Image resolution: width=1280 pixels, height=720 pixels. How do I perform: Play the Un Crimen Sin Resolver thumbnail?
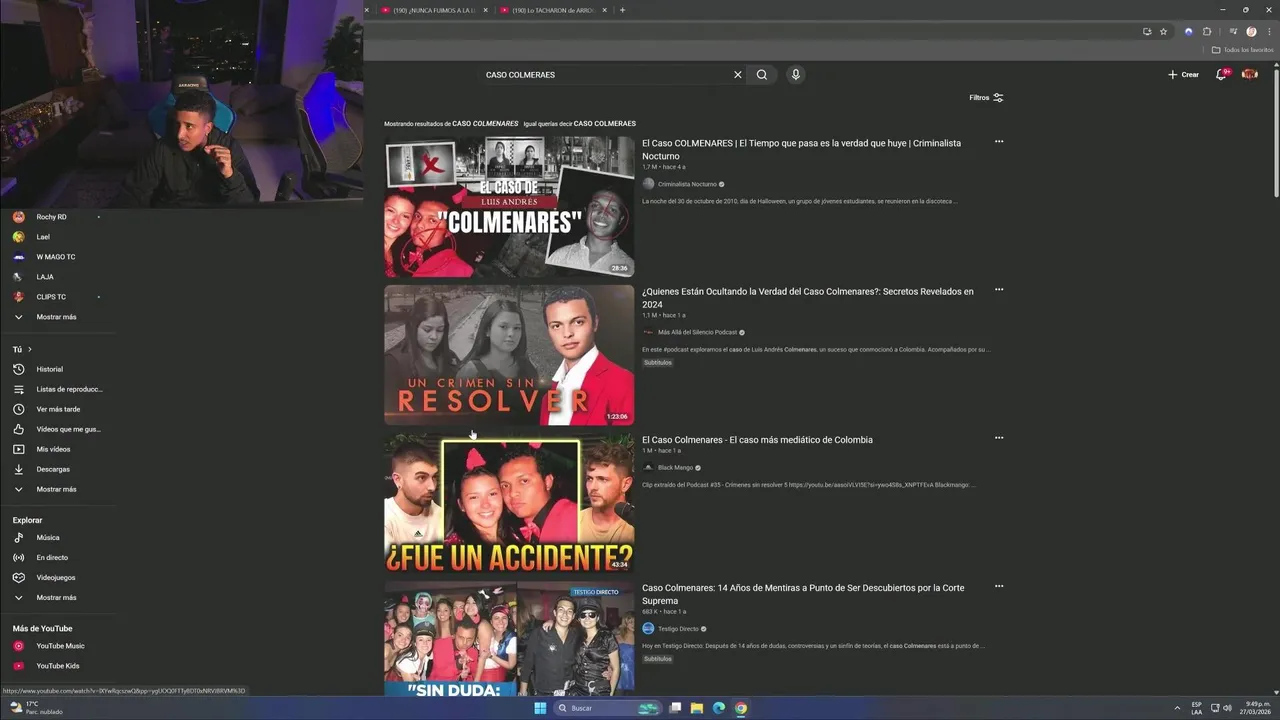(509, 355)
